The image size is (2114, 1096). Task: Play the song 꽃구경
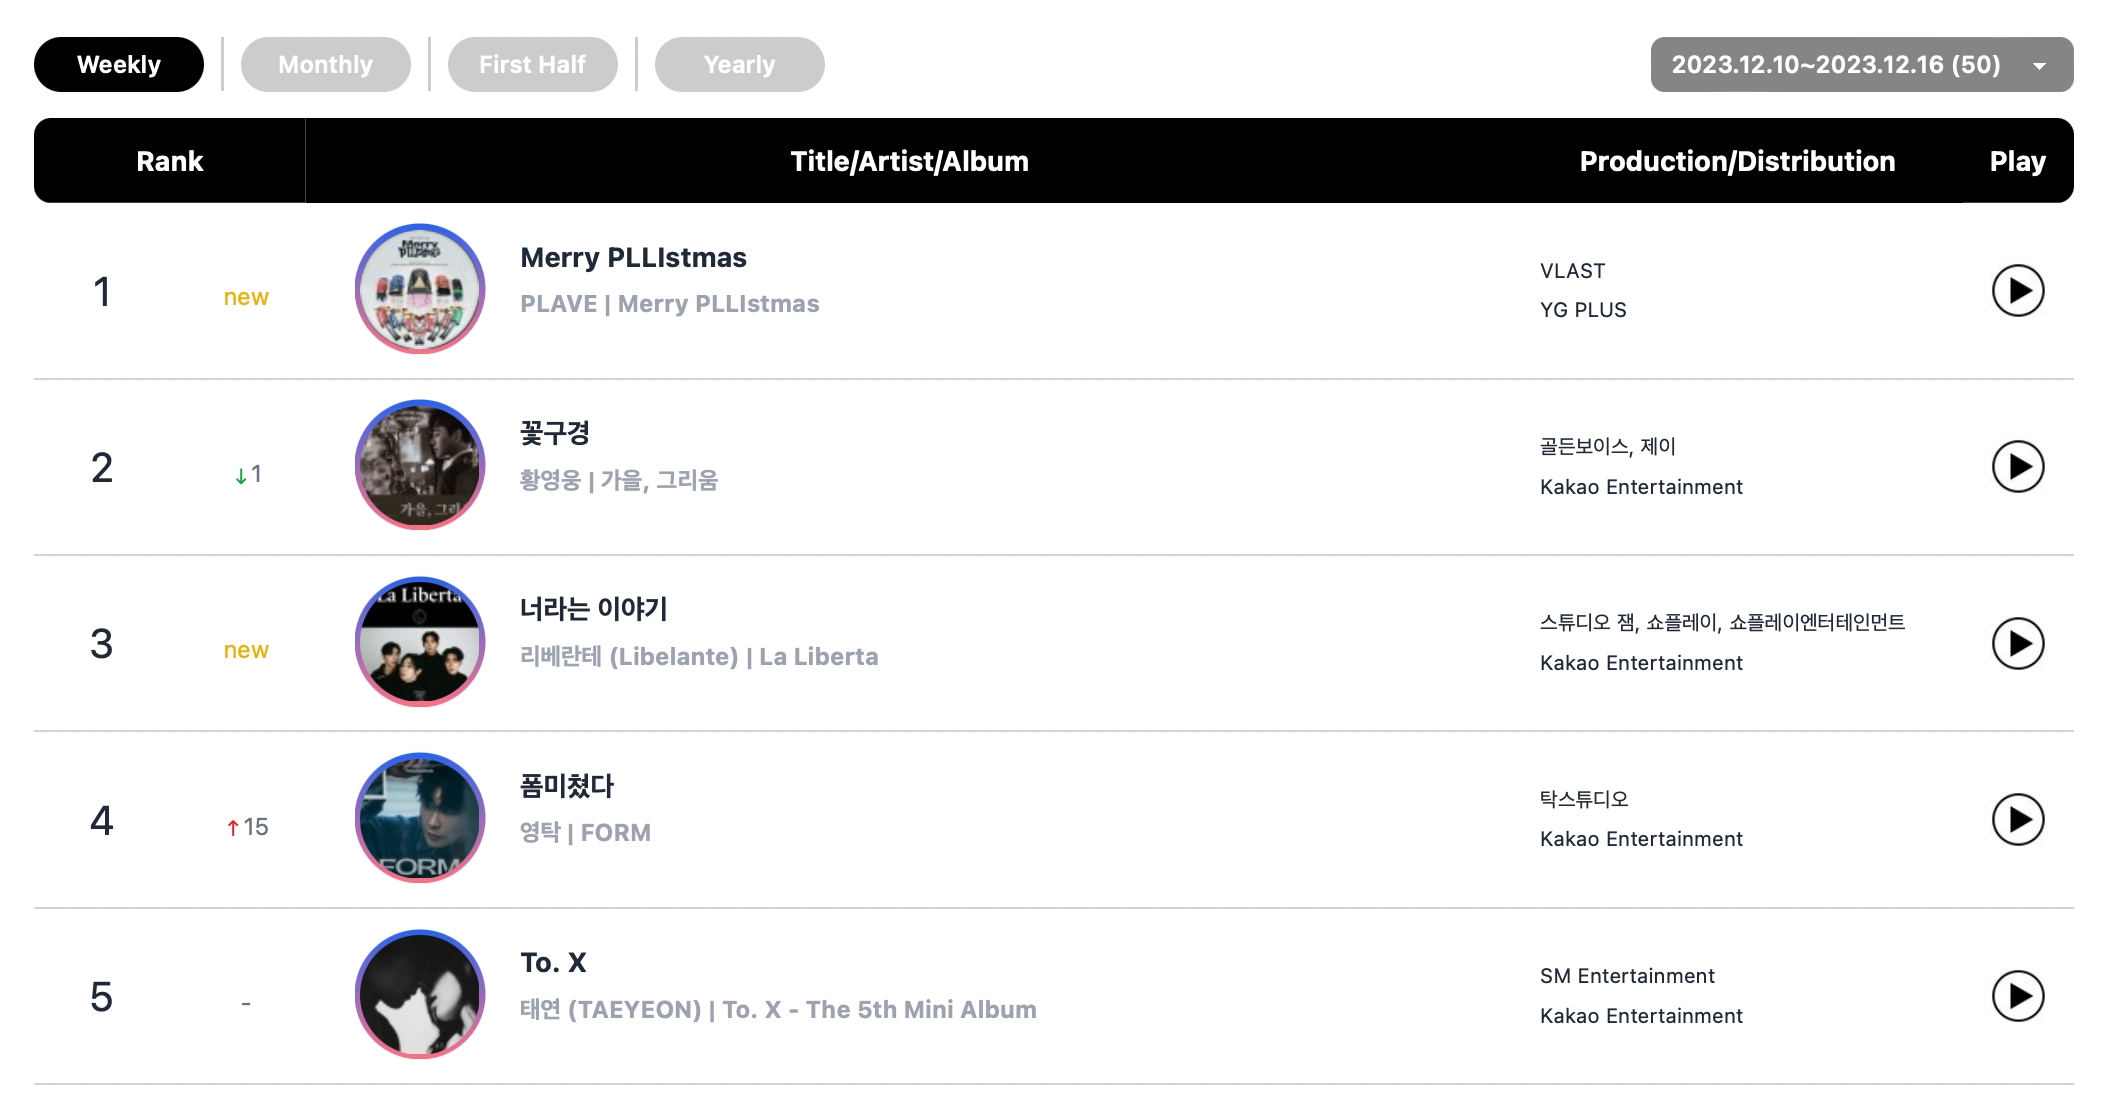pyautogui.click(x=2017, y=467)
